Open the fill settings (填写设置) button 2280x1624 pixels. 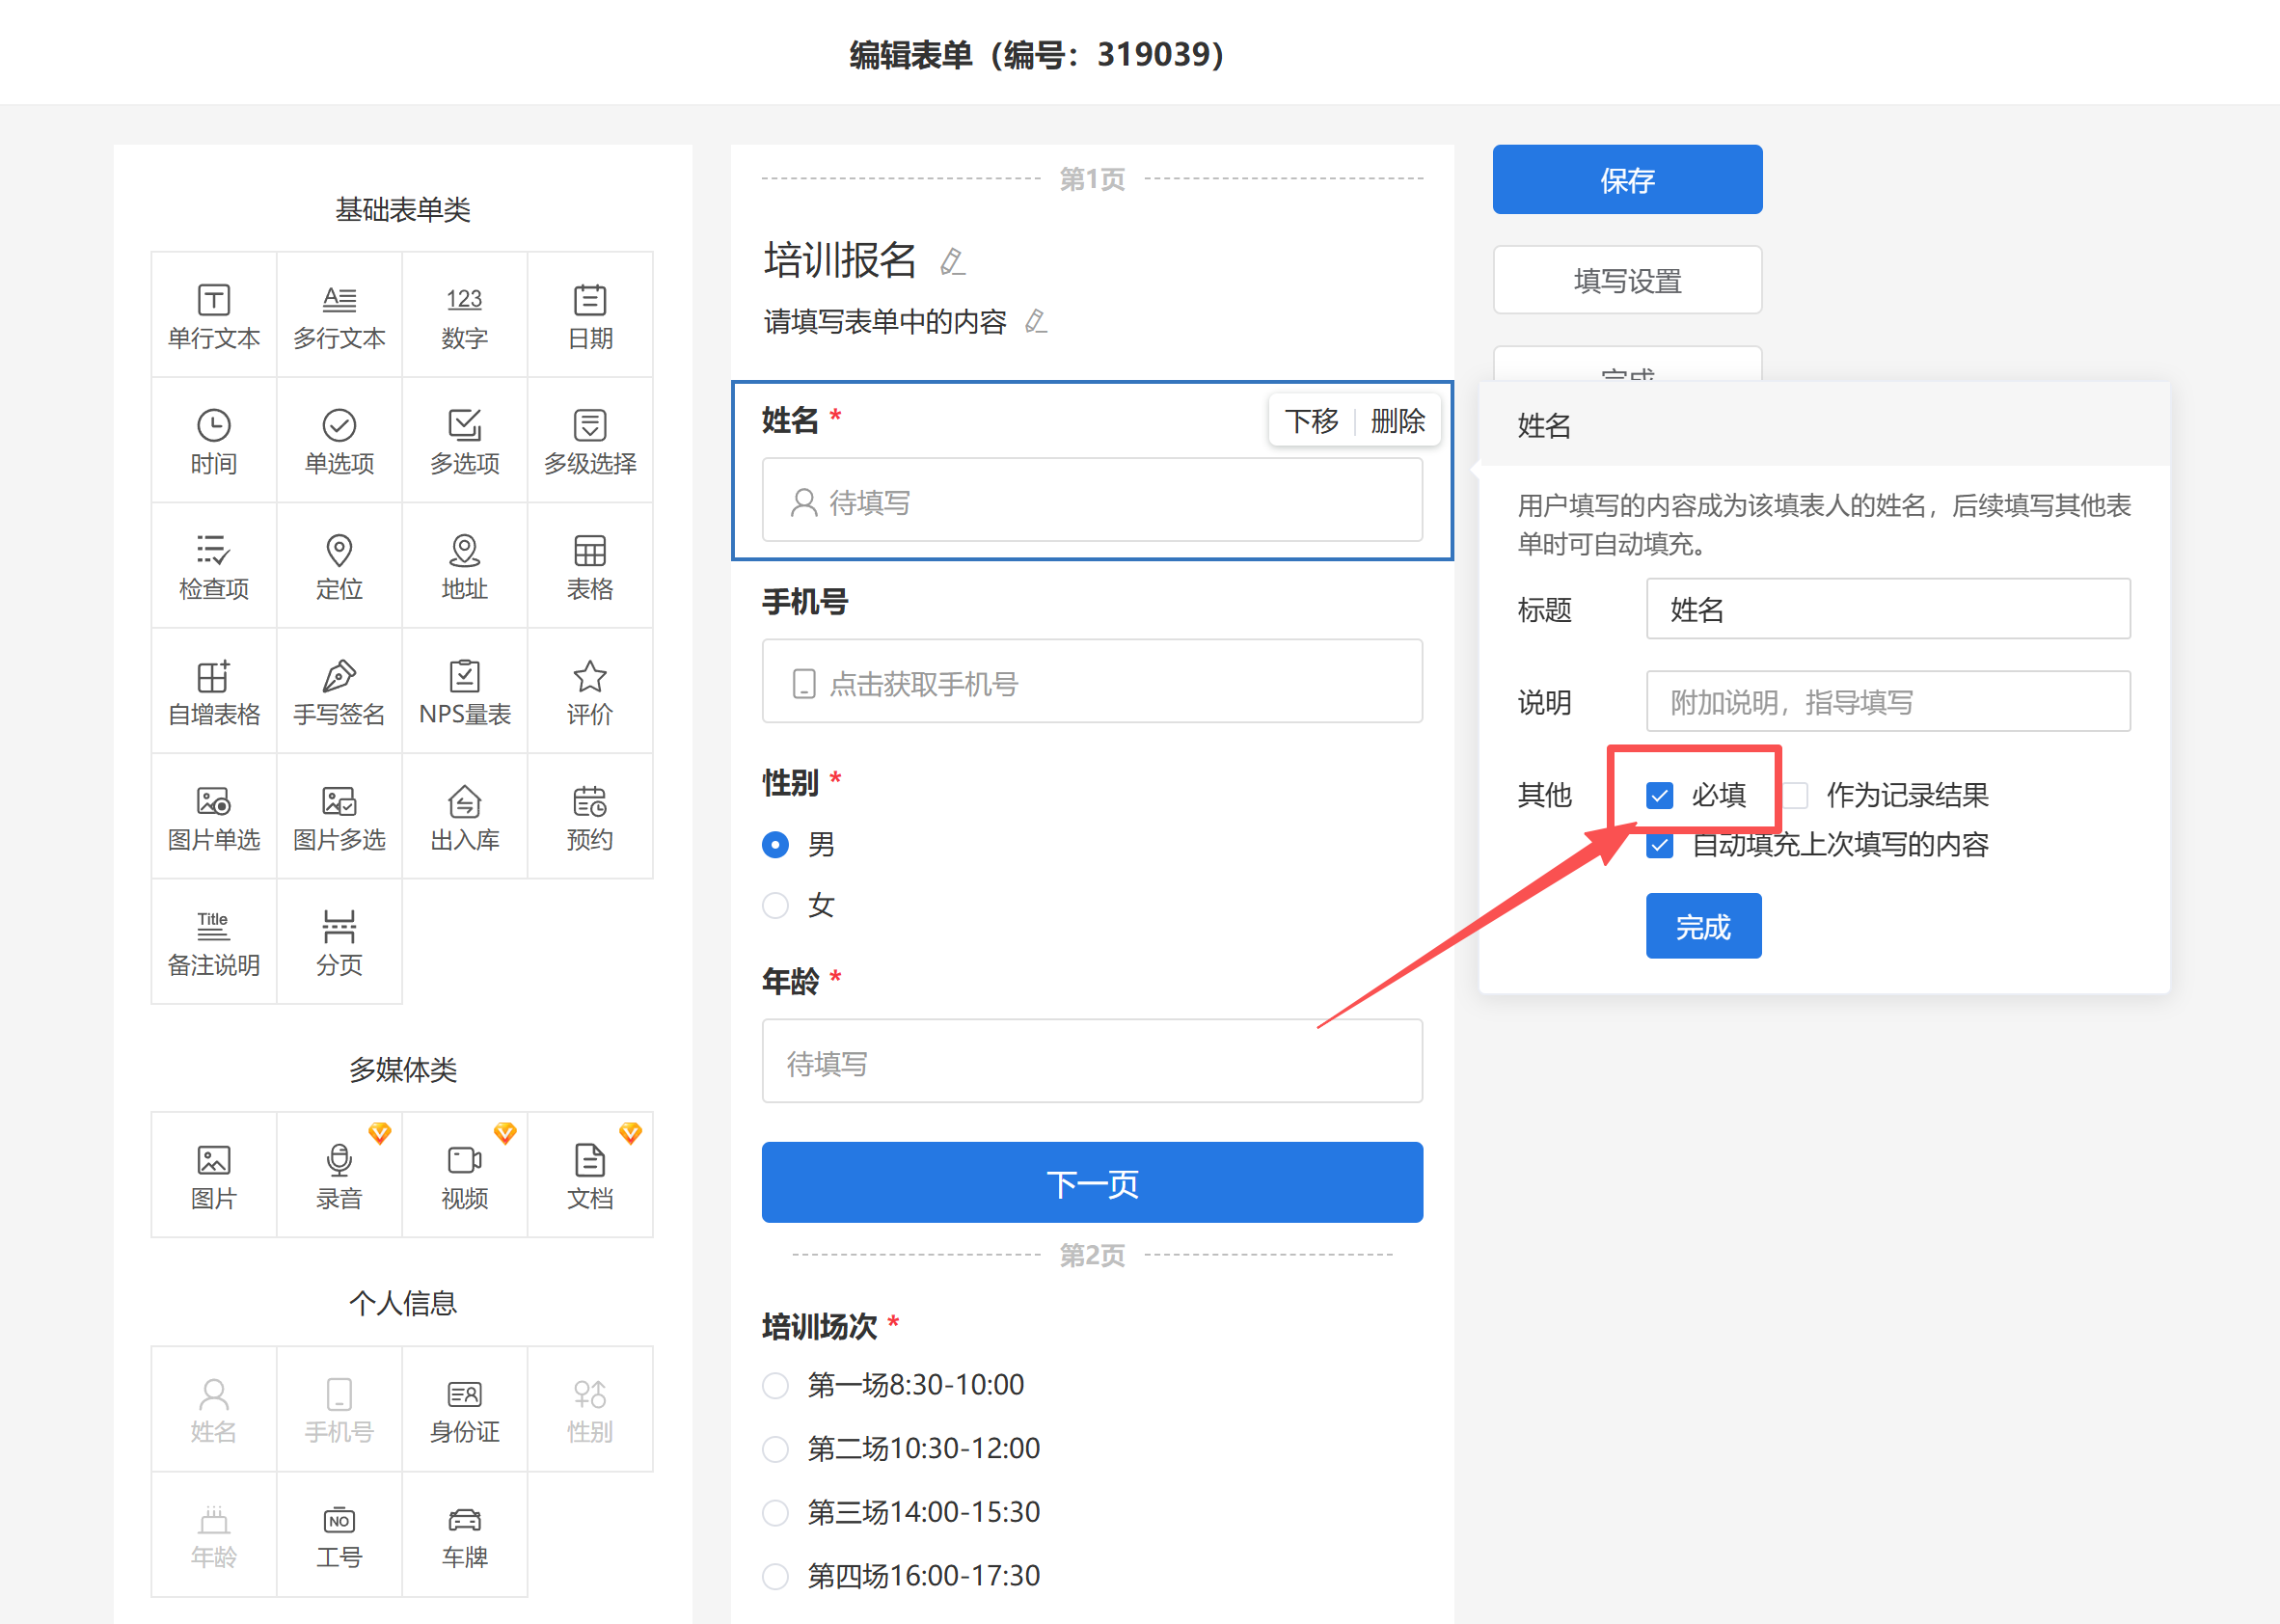1626,281
